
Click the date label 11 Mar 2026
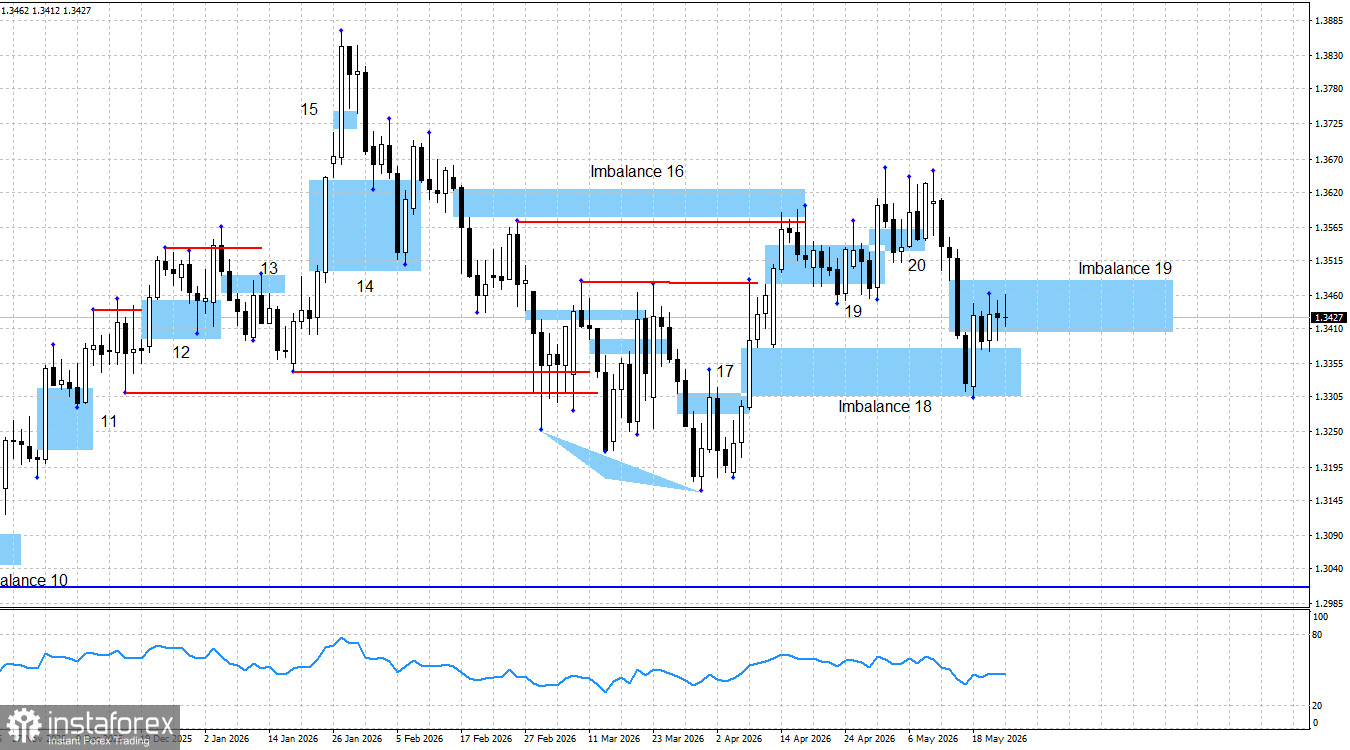click(x=613, y=739)
